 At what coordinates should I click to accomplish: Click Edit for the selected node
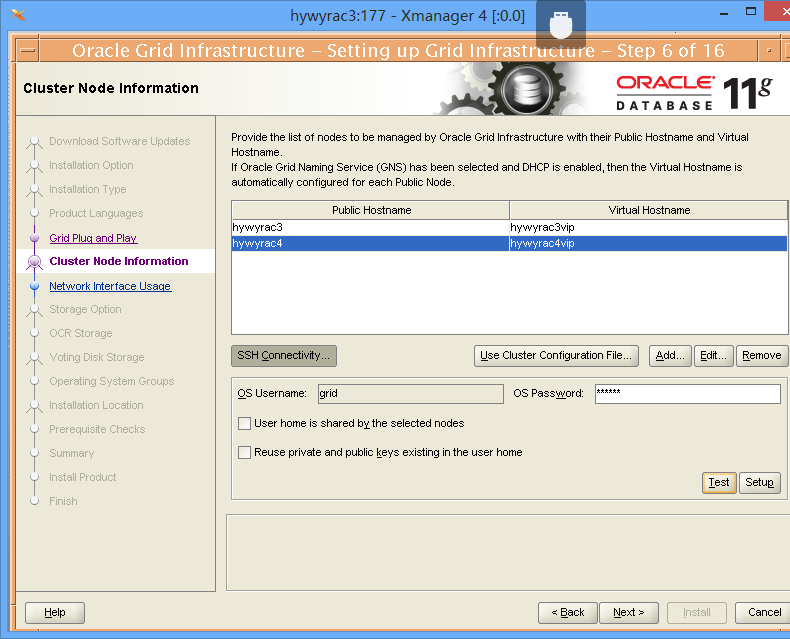(x=713, y=356)
